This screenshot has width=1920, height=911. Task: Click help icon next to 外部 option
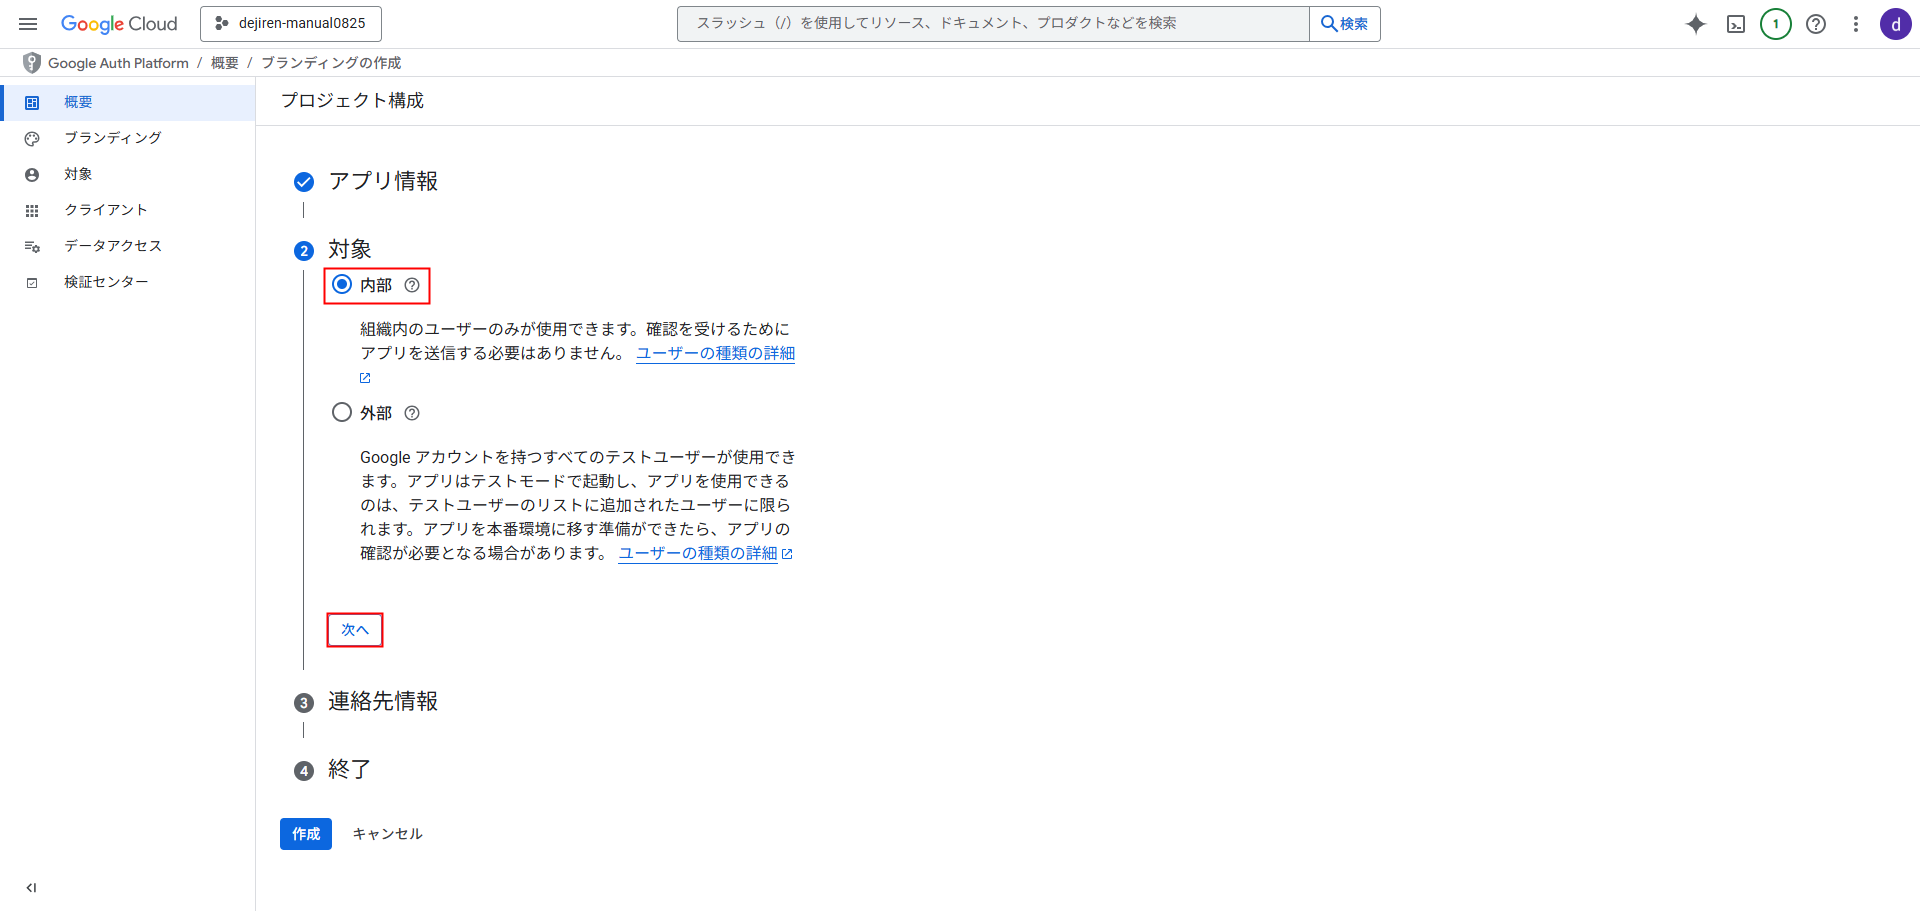[x=412, y=413]
